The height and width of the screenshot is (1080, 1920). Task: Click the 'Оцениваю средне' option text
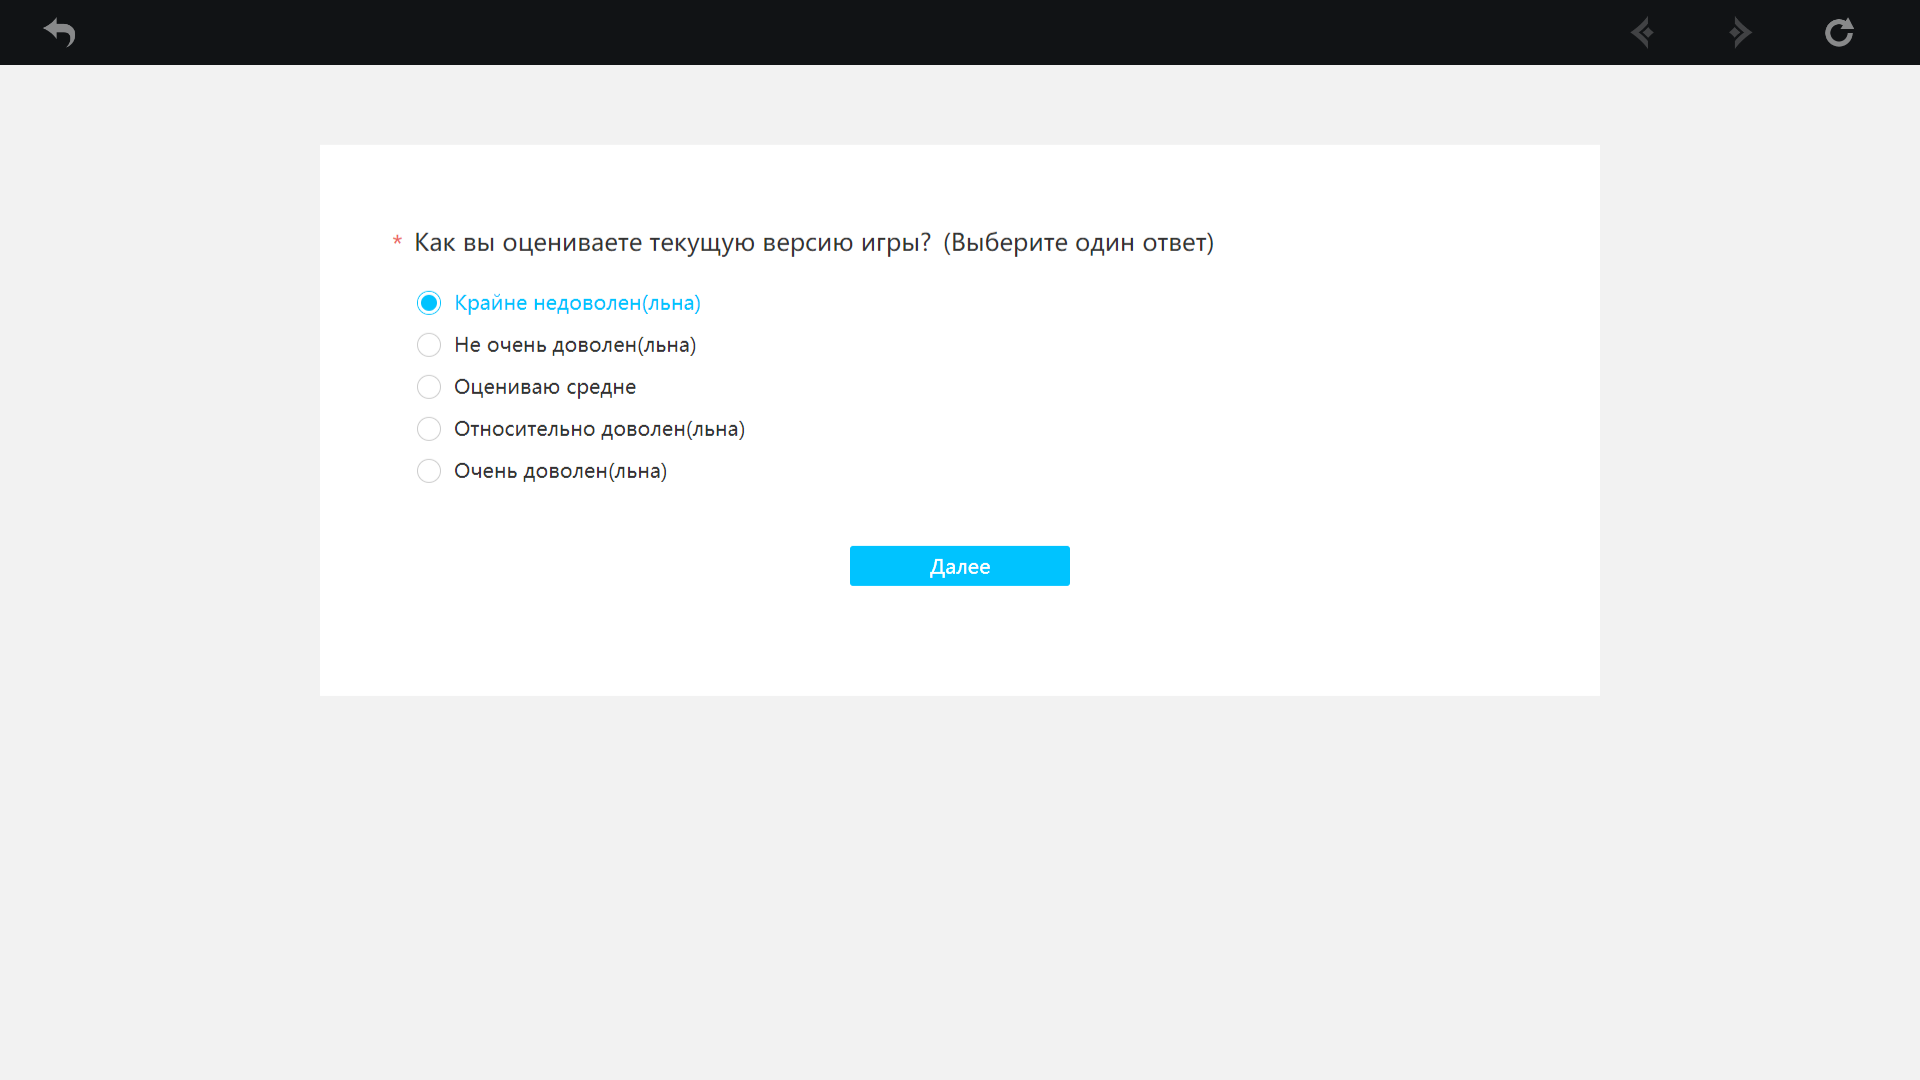pos(545,387)
